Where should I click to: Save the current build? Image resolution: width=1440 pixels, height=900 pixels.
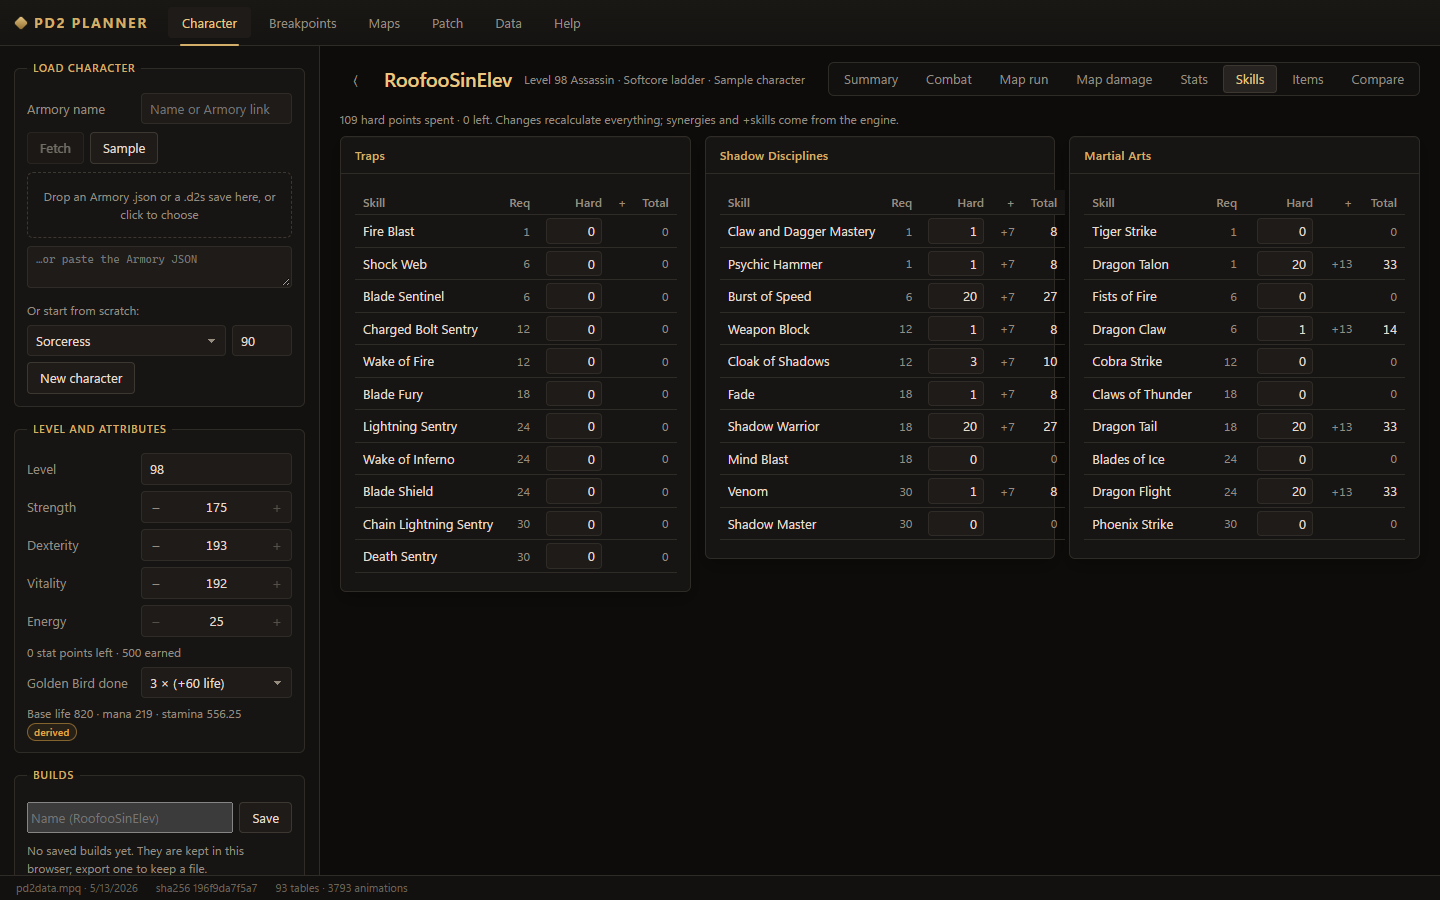(266, 818)
